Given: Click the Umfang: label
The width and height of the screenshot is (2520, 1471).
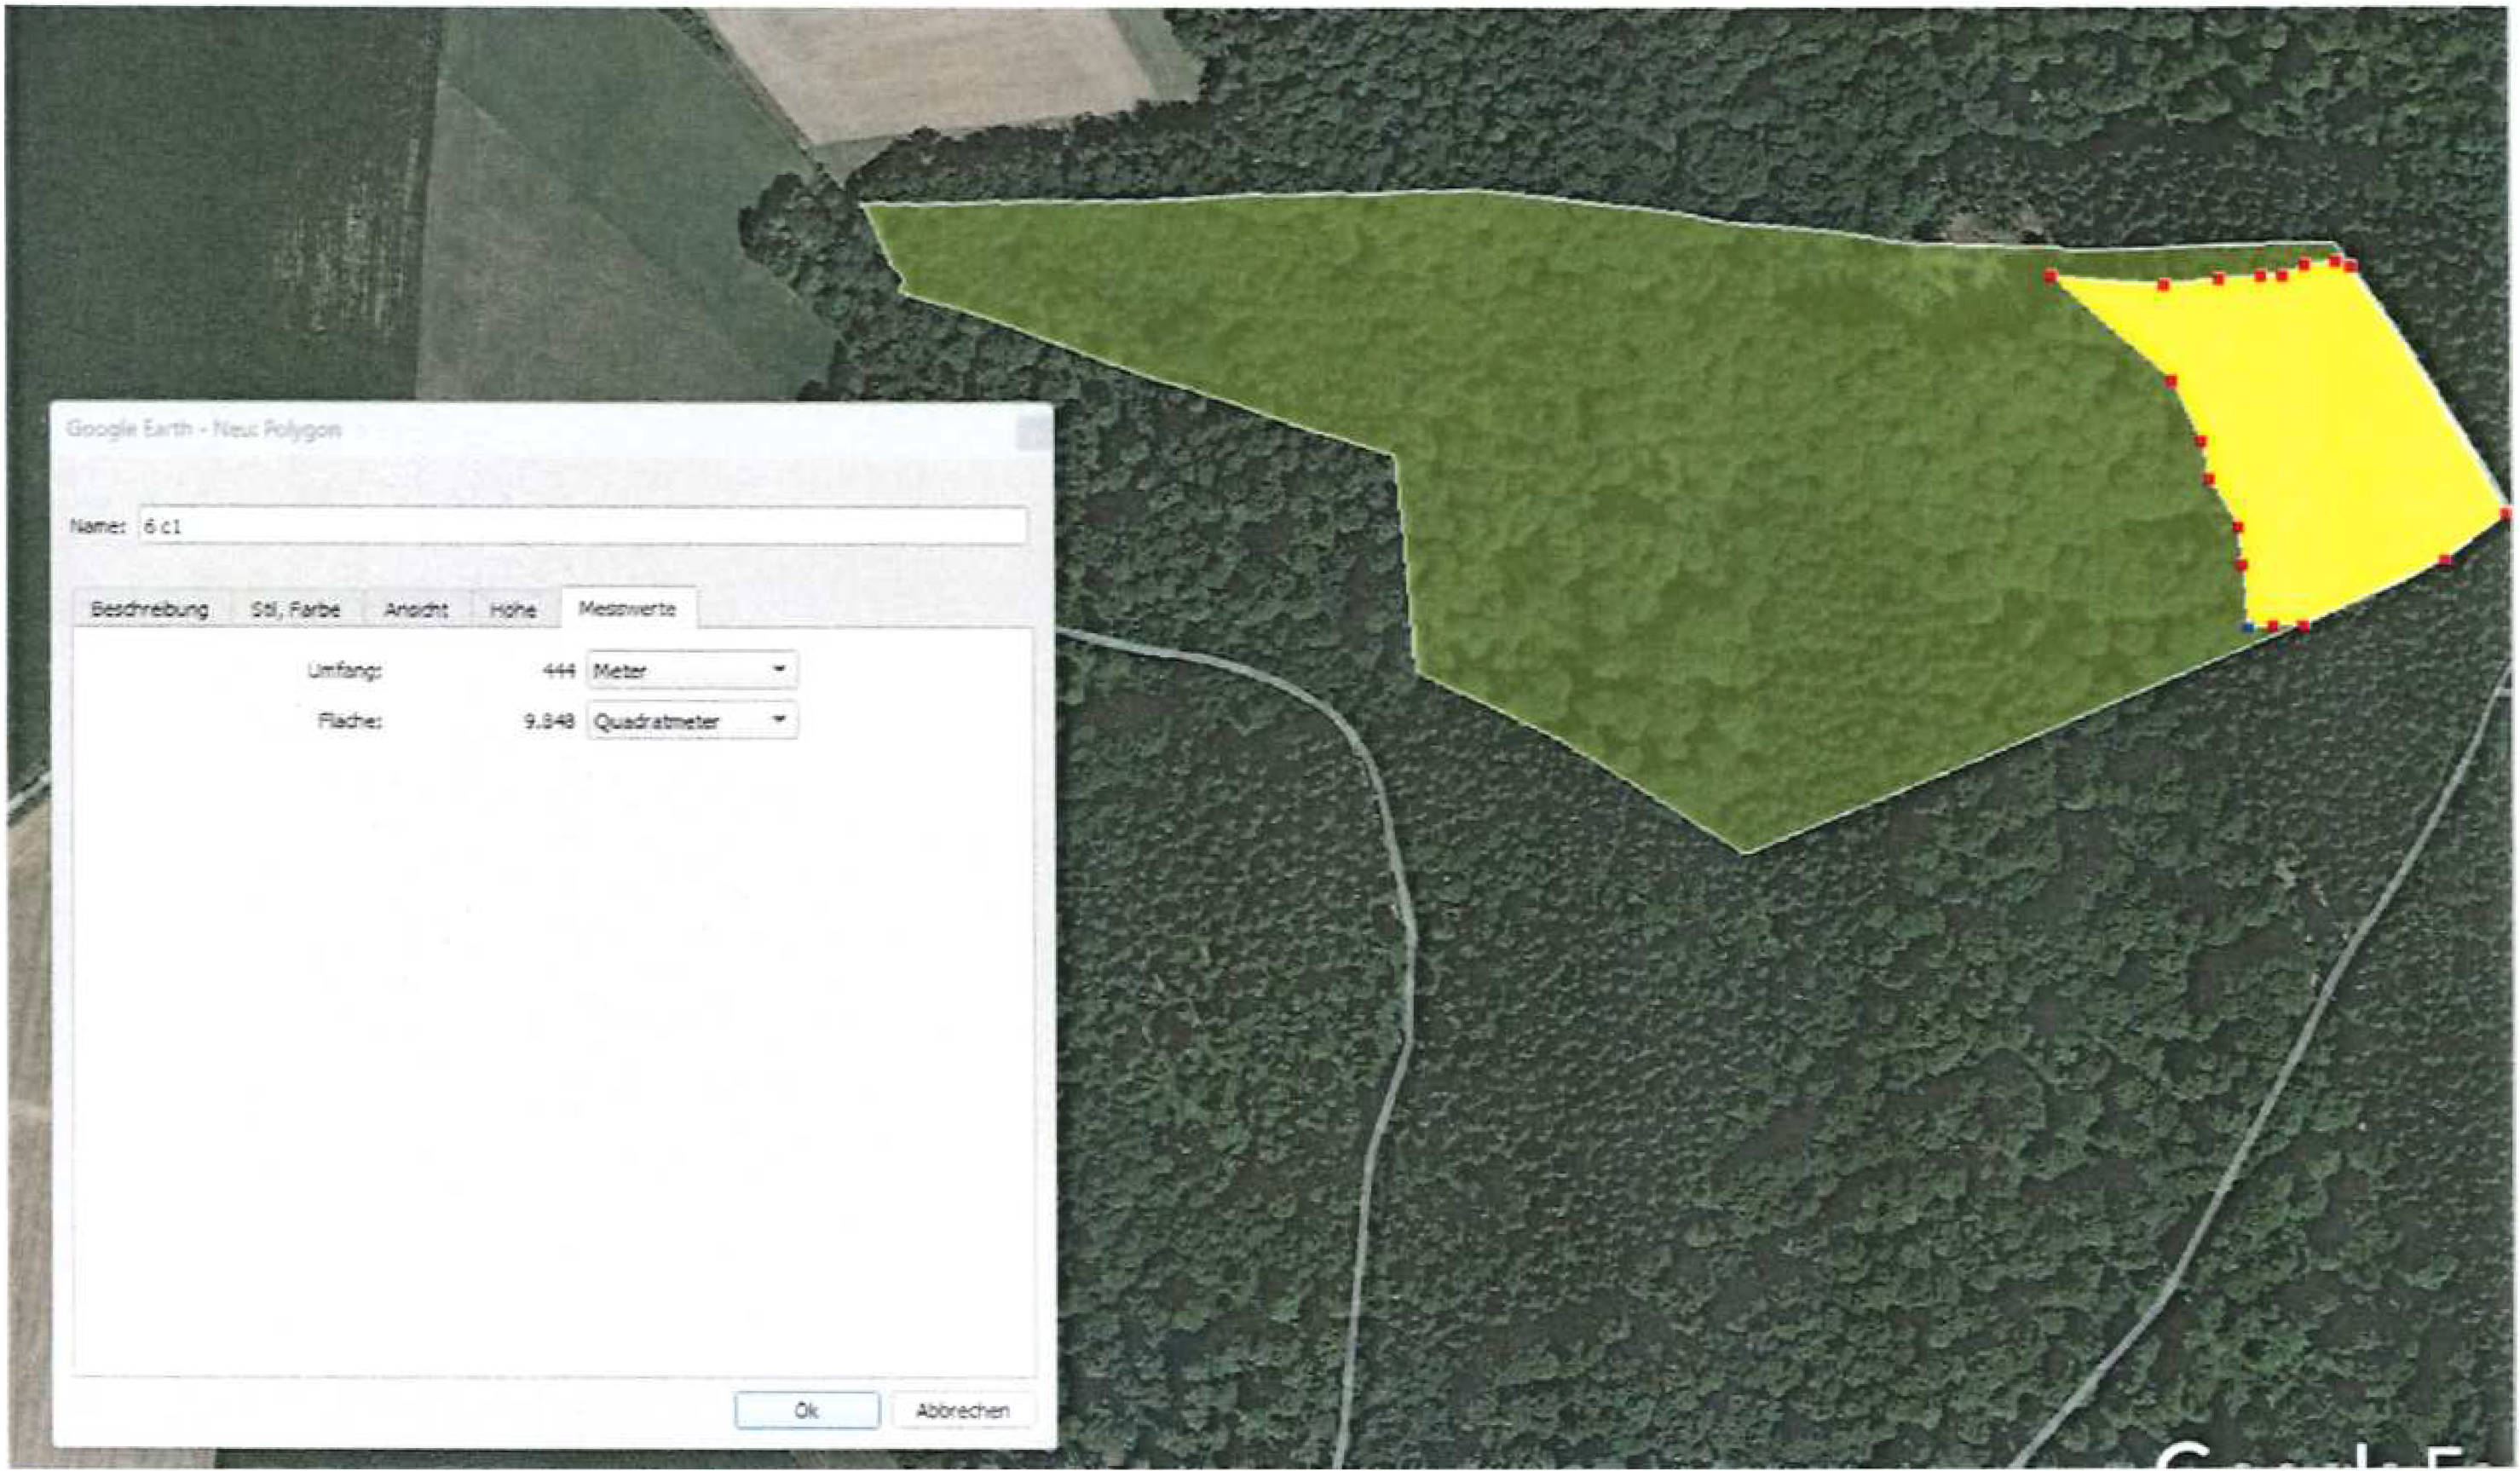Looking at the screenshot, I should point(345,670).
